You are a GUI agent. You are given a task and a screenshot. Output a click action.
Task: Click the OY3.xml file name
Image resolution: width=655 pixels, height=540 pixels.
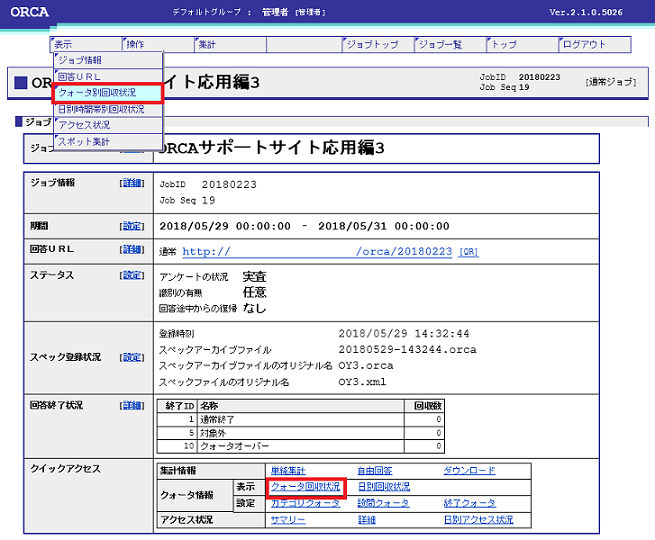click(362, 382)
